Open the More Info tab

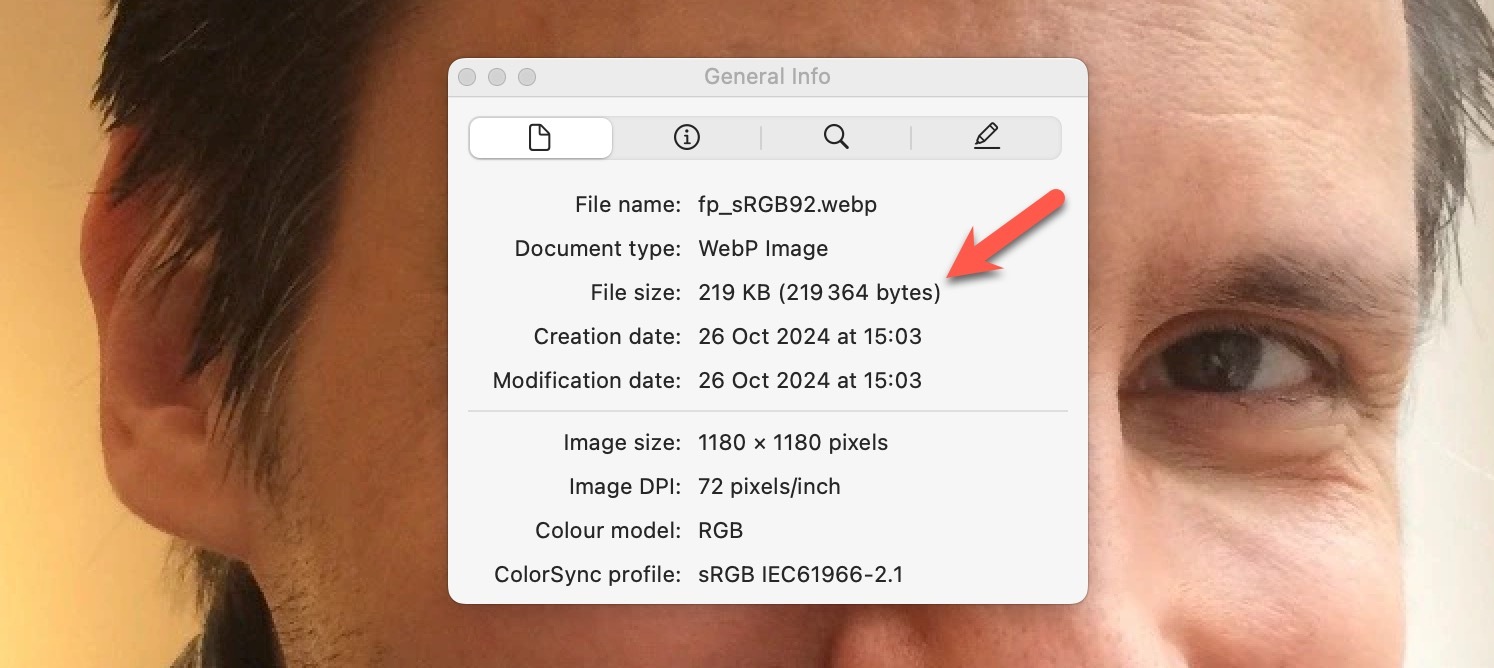pos(687,138)
